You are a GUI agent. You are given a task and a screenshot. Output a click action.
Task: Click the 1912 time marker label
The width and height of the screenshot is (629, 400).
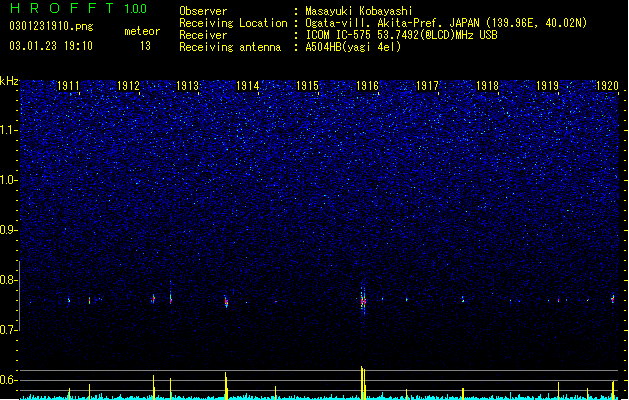click(128, 86)
